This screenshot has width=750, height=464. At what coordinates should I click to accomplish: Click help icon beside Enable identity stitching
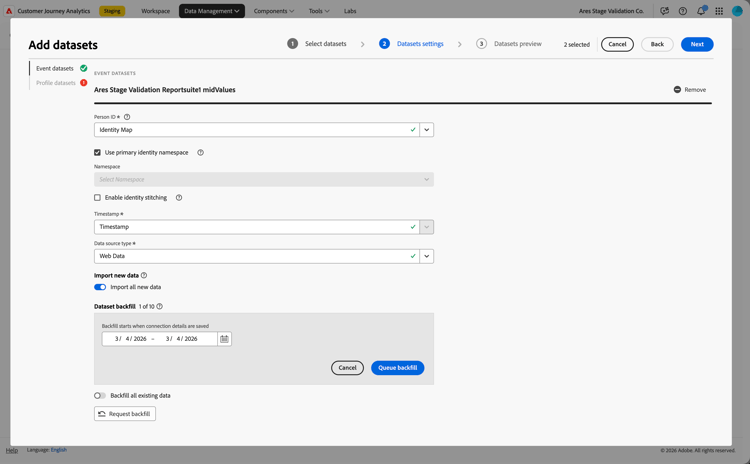pyautogui.click(x=179, y=198)
